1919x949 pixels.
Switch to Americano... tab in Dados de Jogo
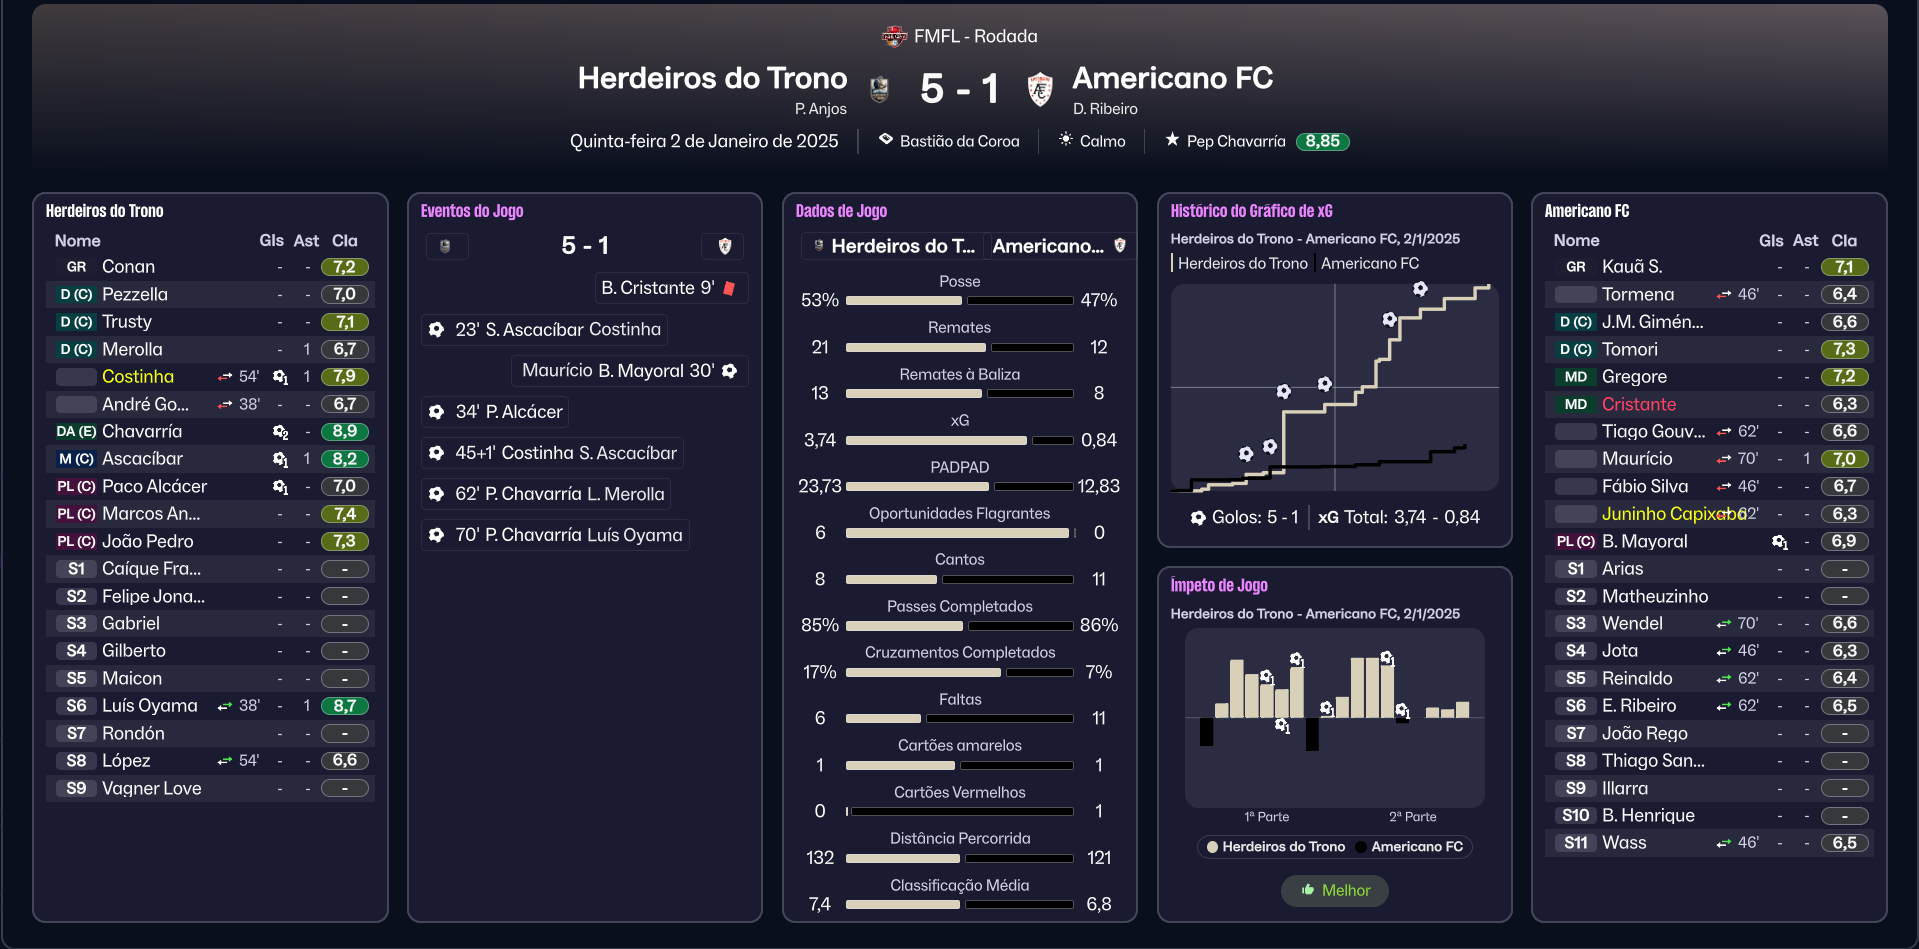pos(1058,246)
